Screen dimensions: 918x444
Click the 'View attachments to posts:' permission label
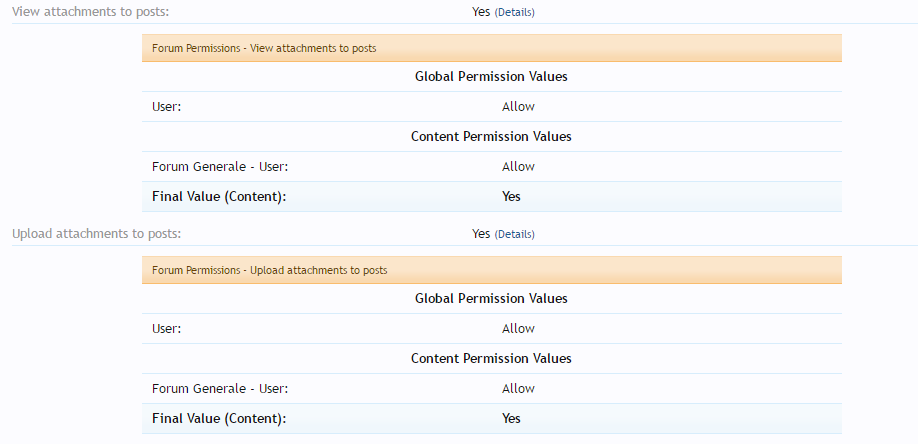tap(90, 12)
